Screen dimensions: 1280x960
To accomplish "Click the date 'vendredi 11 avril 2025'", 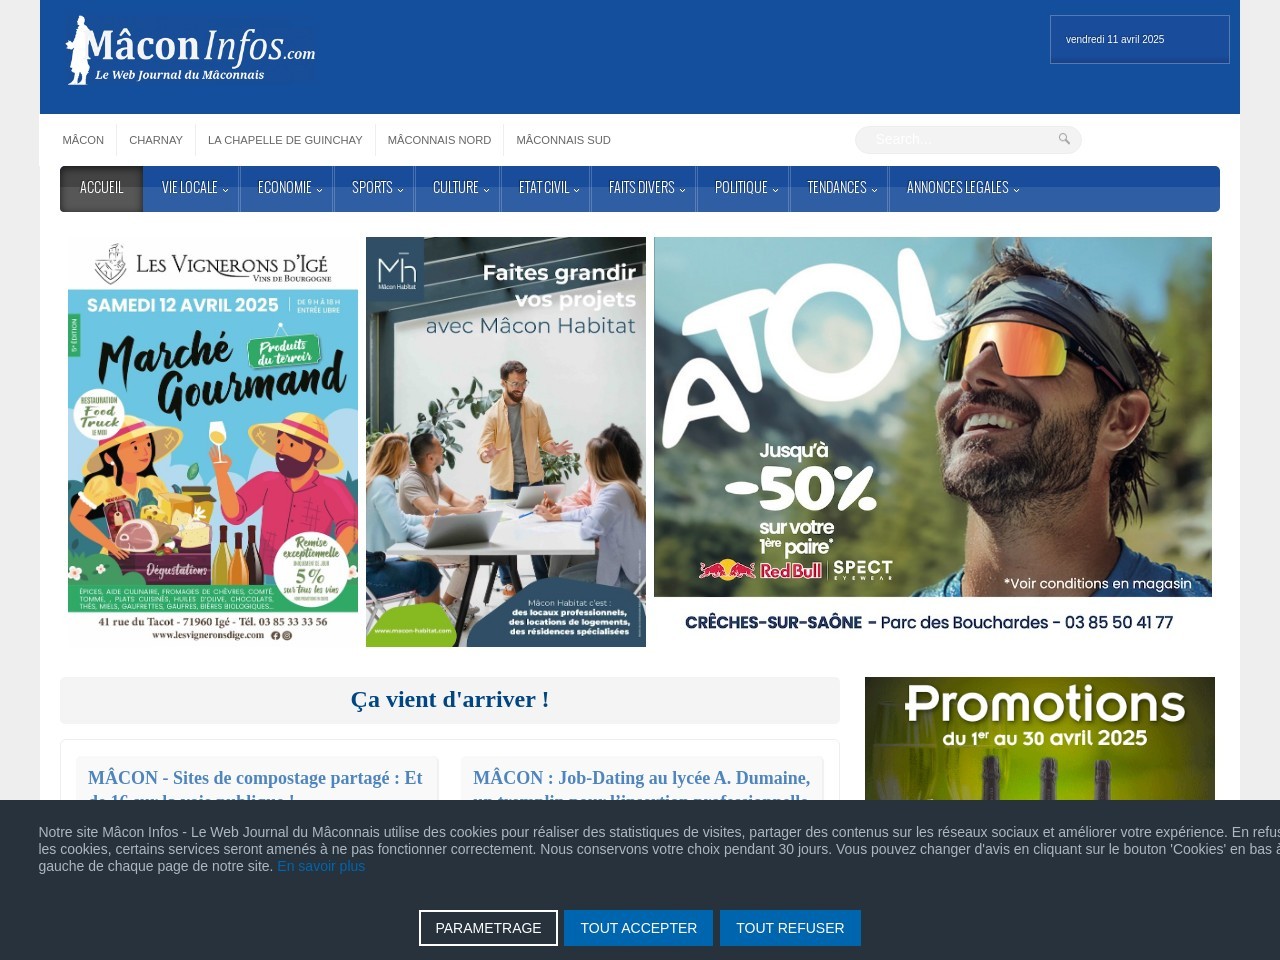I will coord(1115,40).
